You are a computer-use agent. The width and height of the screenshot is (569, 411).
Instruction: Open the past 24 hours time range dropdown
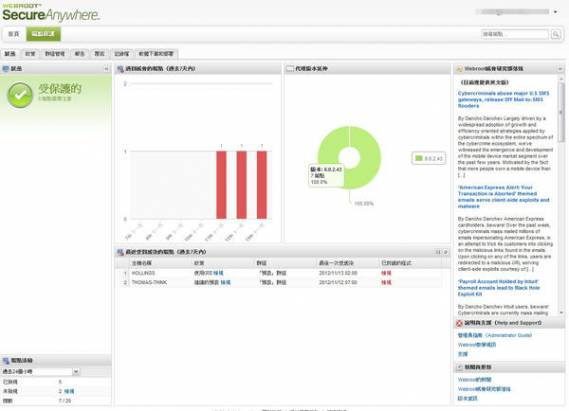pos(41,371)
